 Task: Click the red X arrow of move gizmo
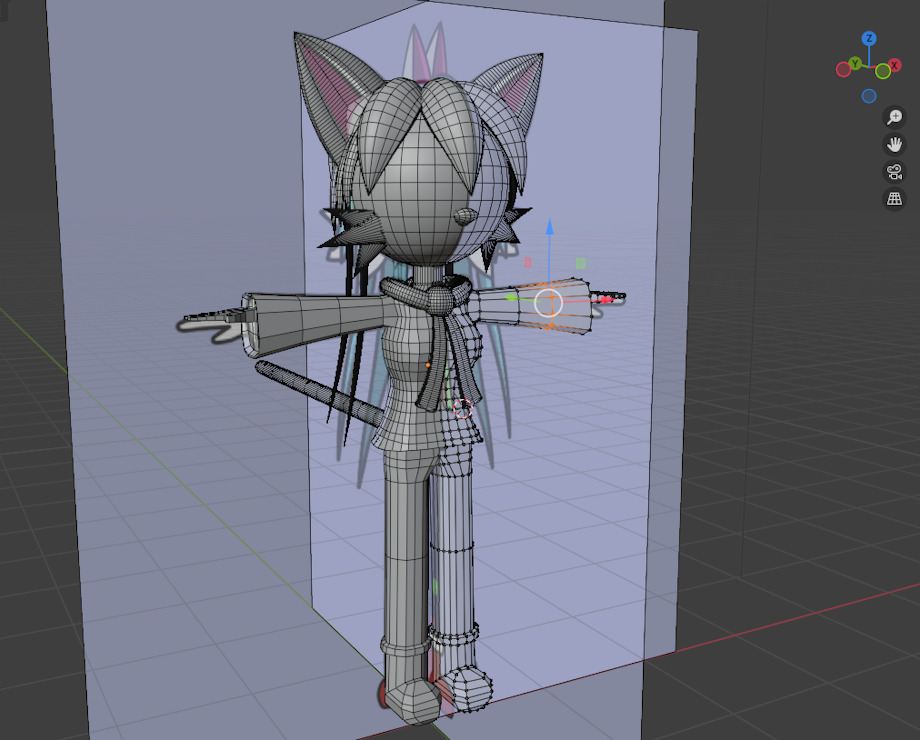coord(605,299)
